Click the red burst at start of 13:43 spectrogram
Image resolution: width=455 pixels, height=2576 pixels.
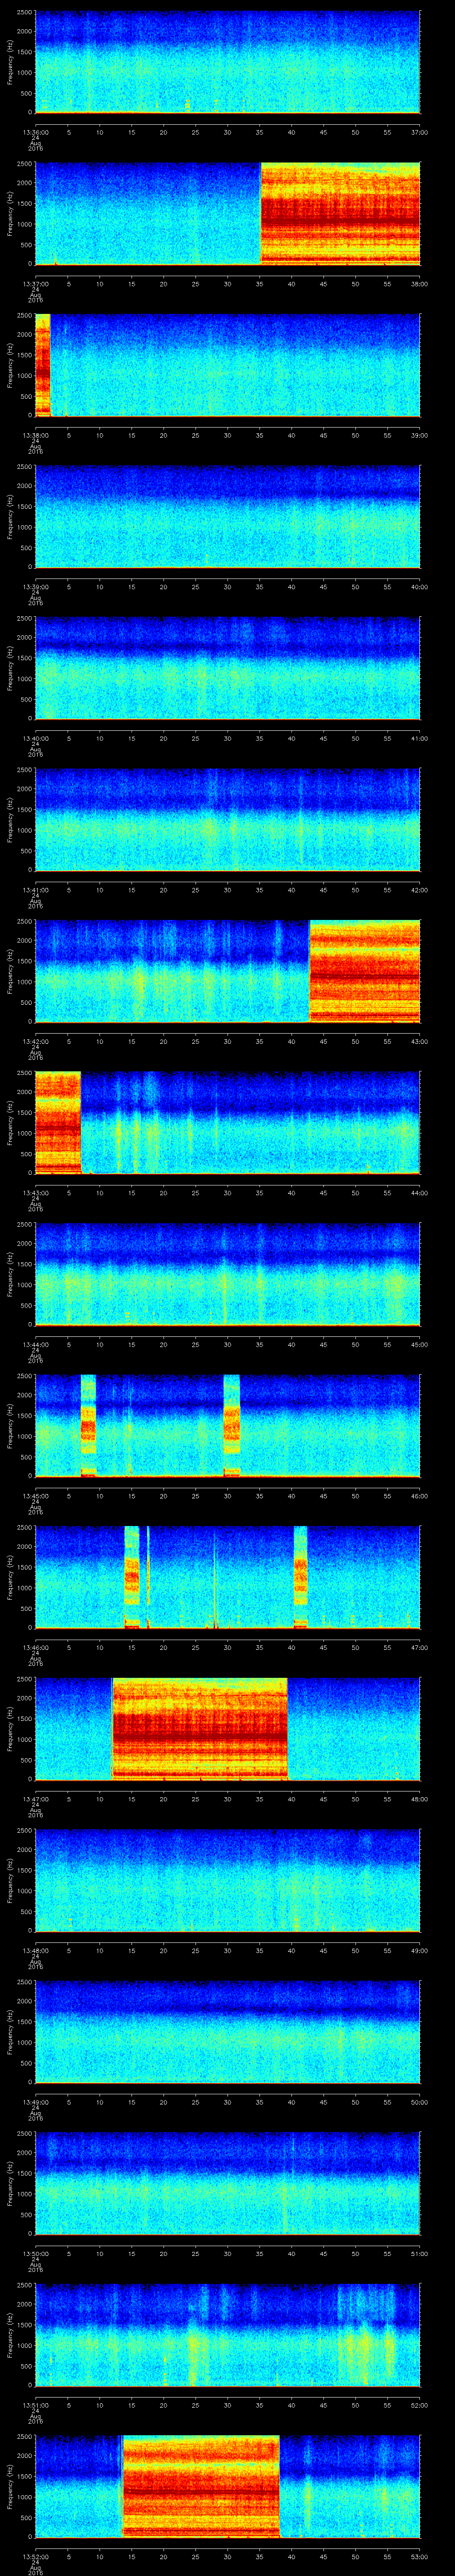[x=57, y=1122]
